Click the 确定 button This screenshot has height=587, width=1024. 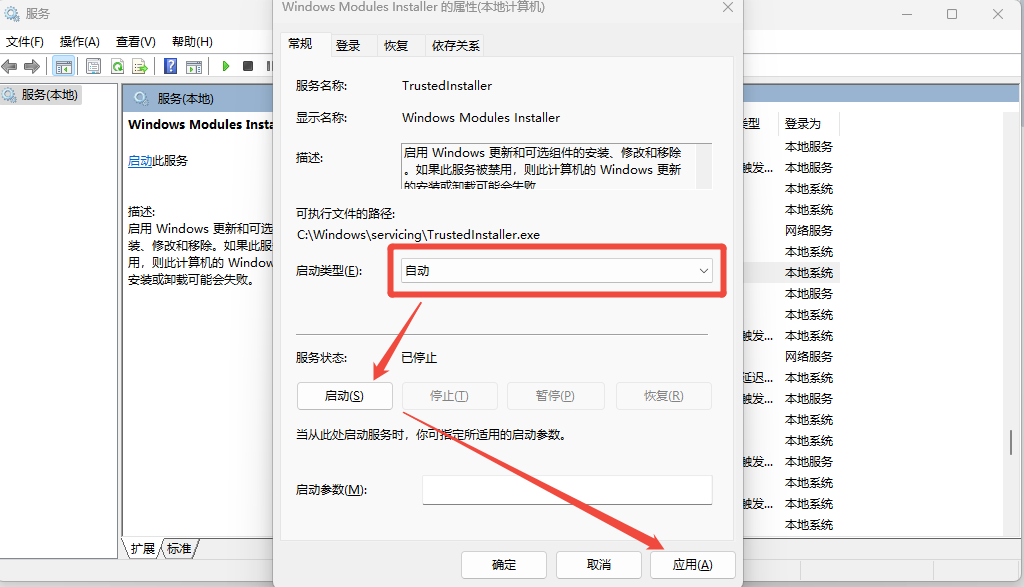coord(504,565)
